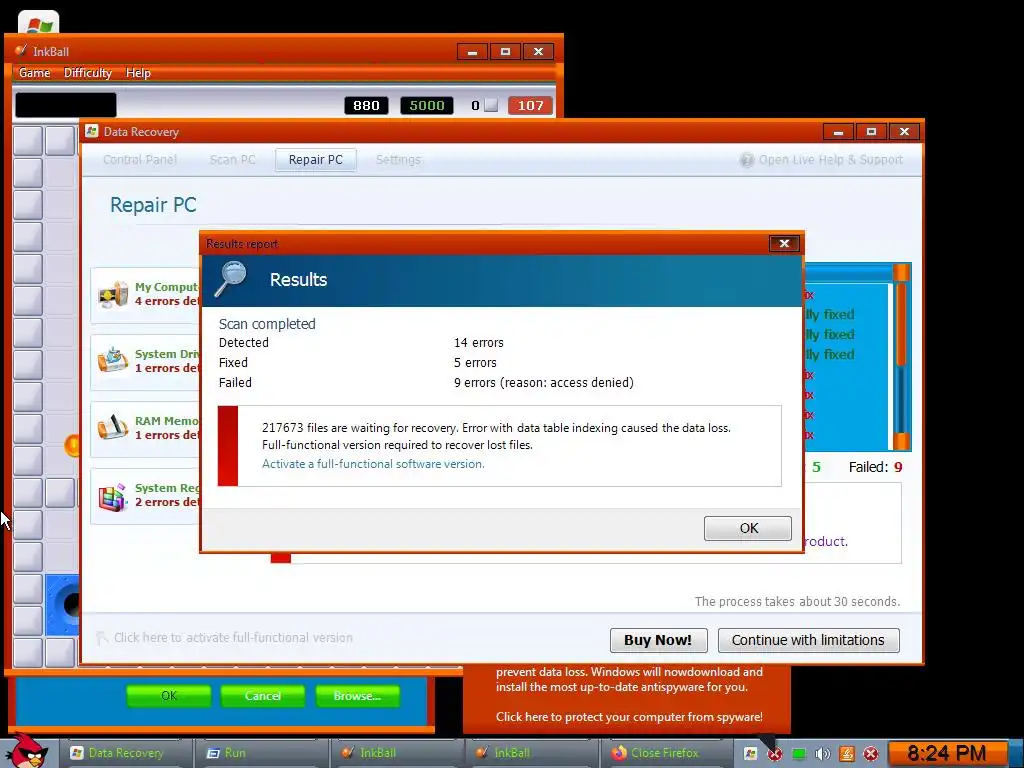
Task: Open the Help menu in InkBall
Action: click(138, 73)
